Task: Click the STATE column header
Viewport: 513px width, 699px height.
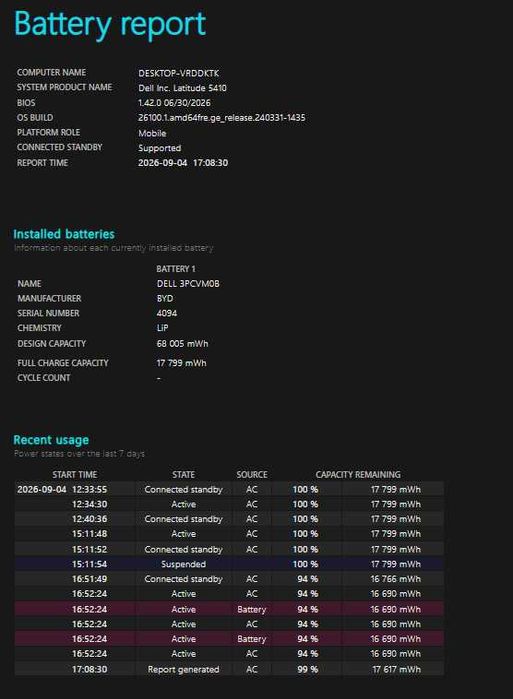Action: [183, 474]
